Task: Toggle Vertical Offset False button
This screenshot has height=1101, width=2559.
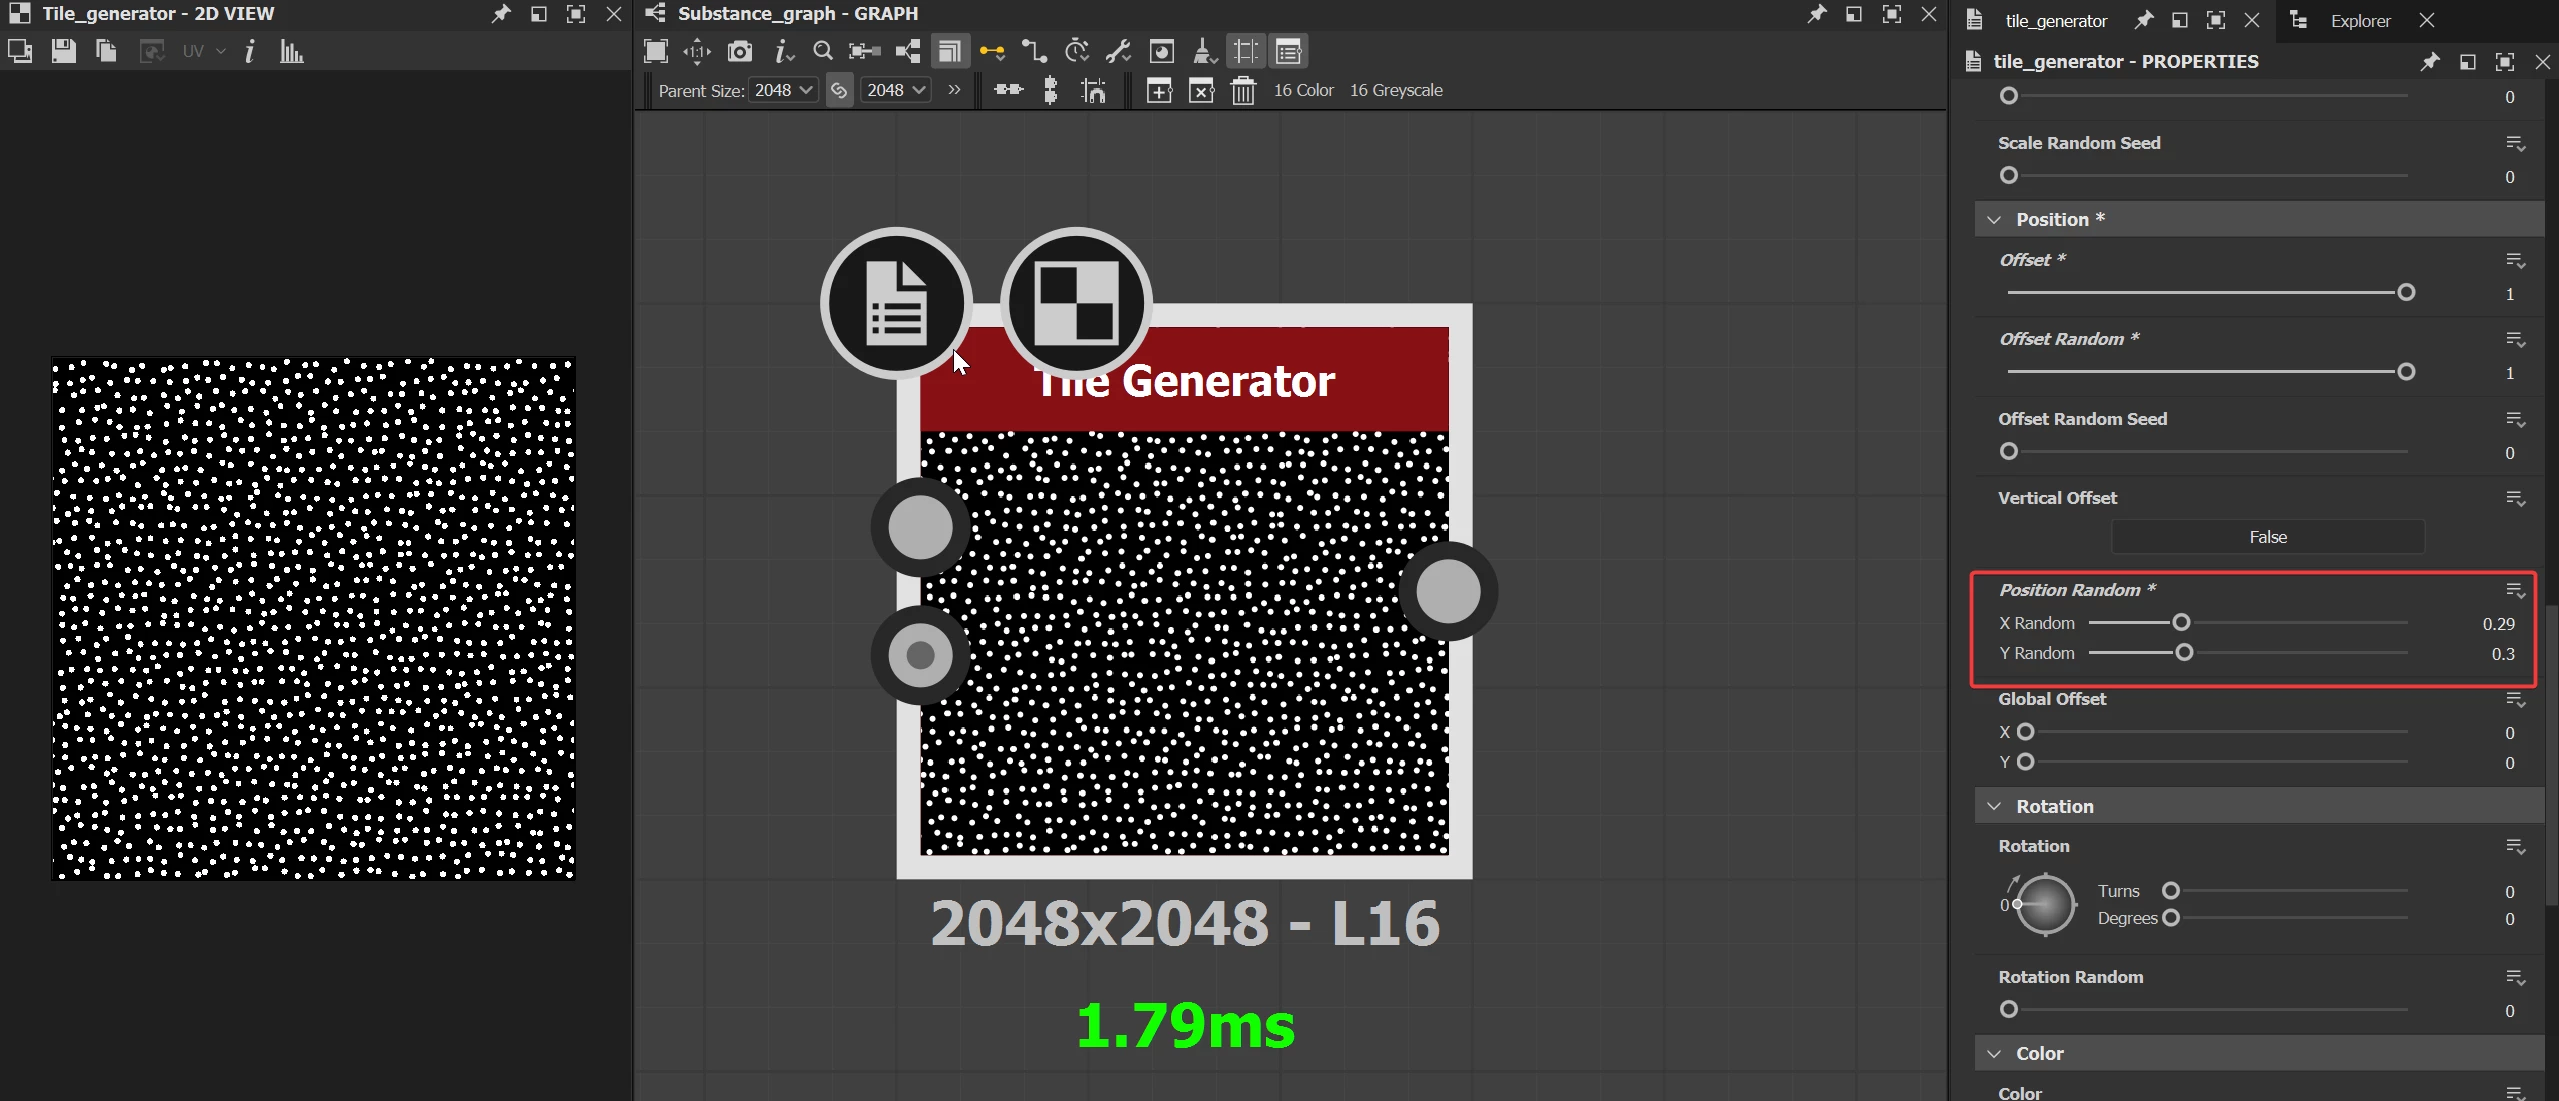Action: click(2267, 537)
